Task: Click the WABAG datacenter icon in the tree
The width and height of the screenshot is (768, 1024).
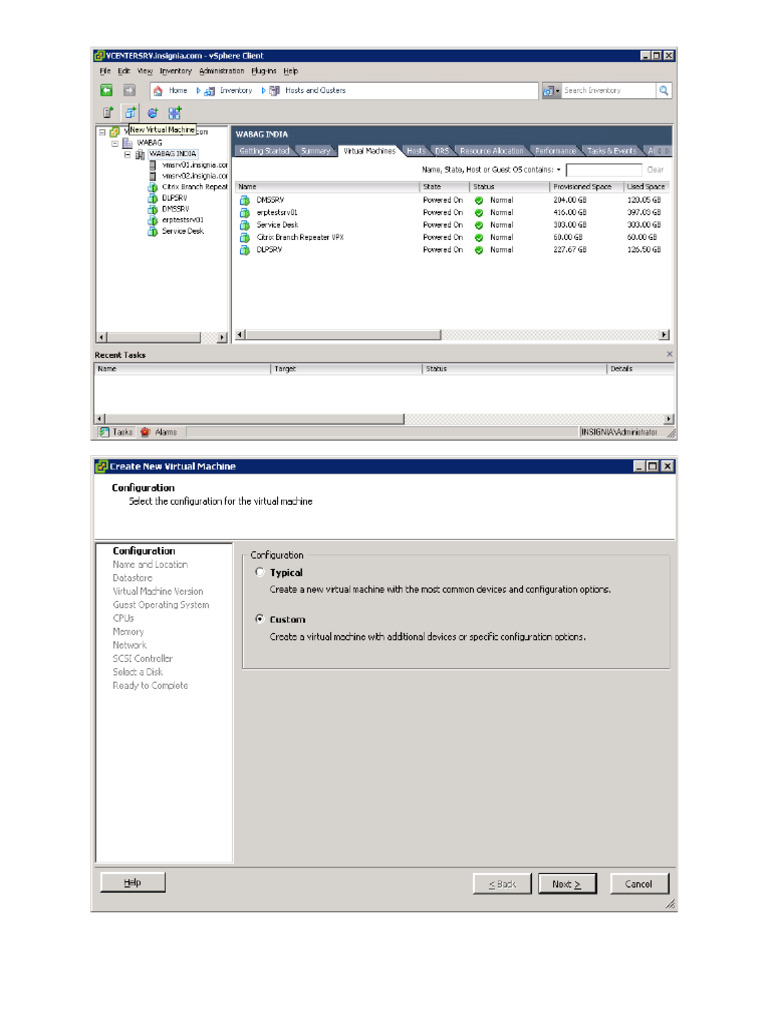Action: [127, 143]
